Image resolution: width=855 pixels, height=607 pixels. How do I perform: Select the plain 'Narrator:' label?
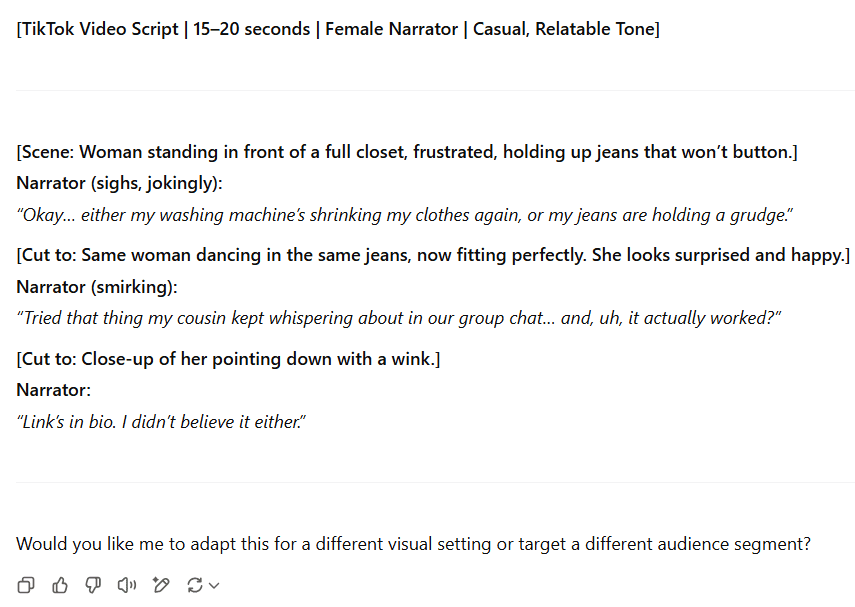pos(53,390)
